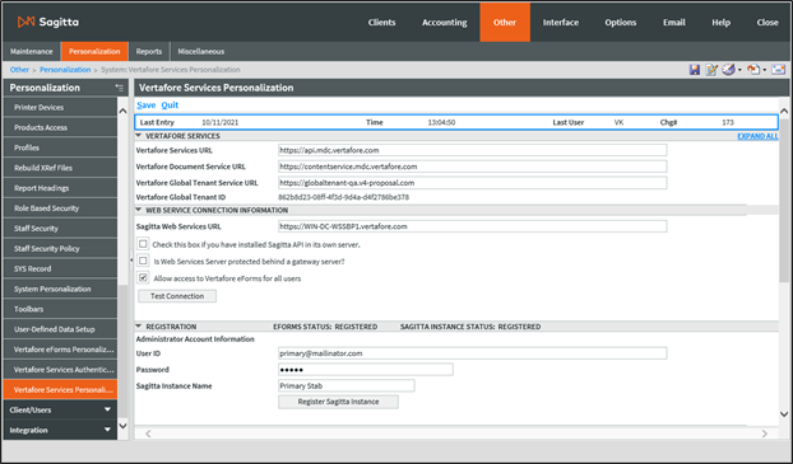Open the Accounting menu
This screenshot has width=793, height=464.
tap(444, 22)
